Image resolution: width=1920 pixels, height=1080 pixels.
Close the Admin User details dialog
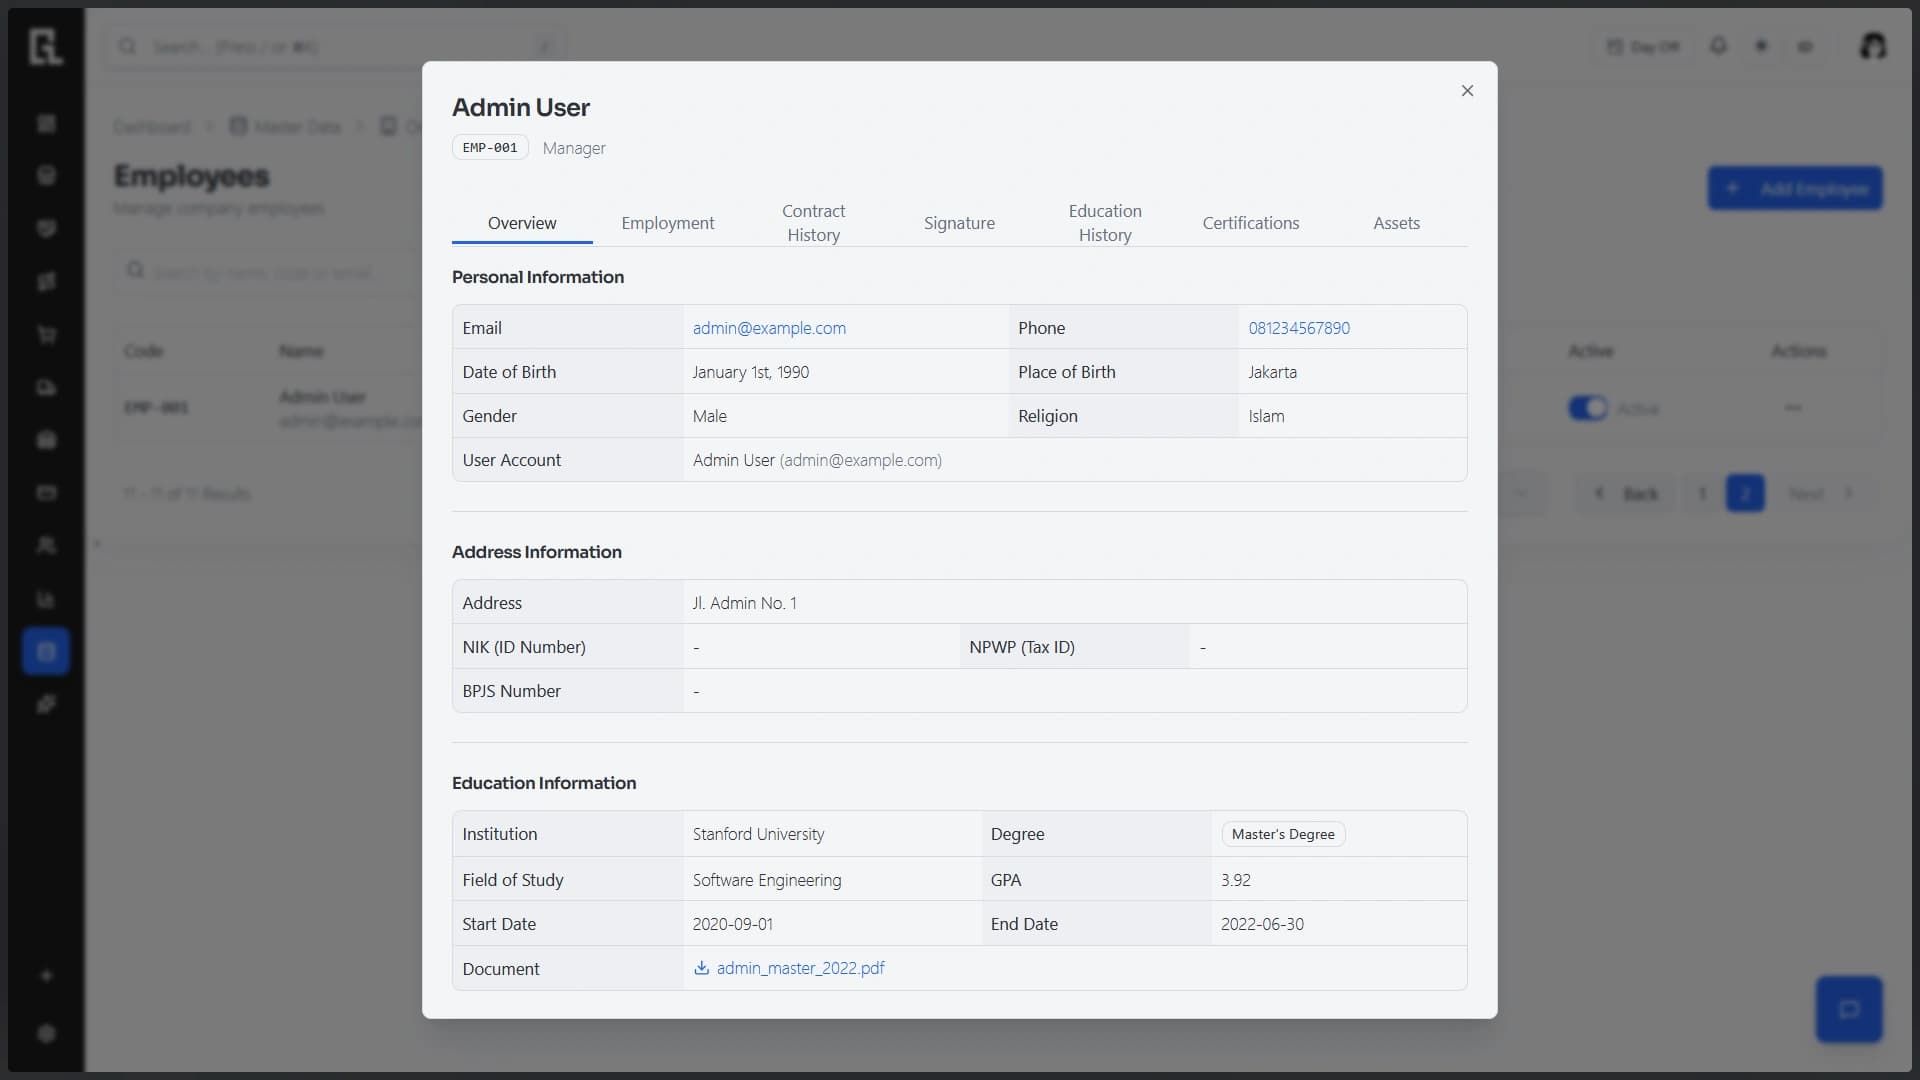point(1467,91)
